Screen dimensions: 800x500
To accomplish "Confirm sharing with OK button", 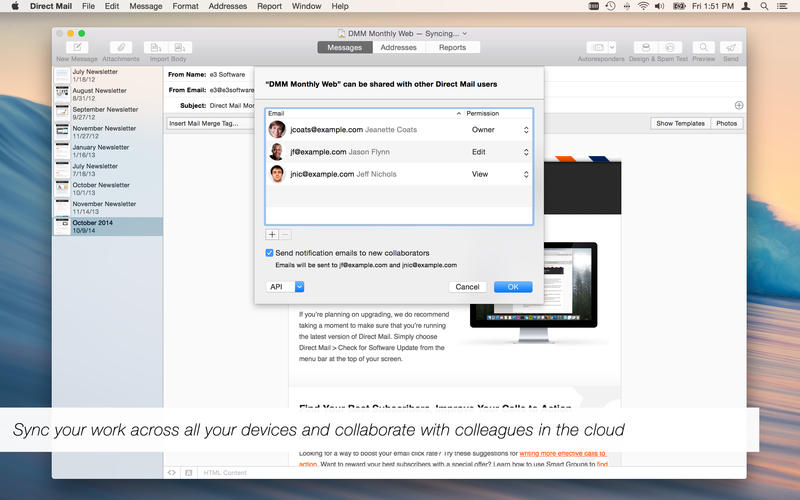I will pyautogui.click(x=513, y=287).
